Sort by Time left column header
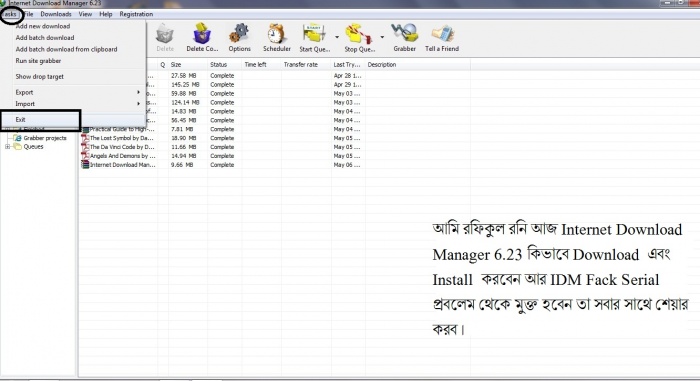The image size is (700, 381). 261,65
